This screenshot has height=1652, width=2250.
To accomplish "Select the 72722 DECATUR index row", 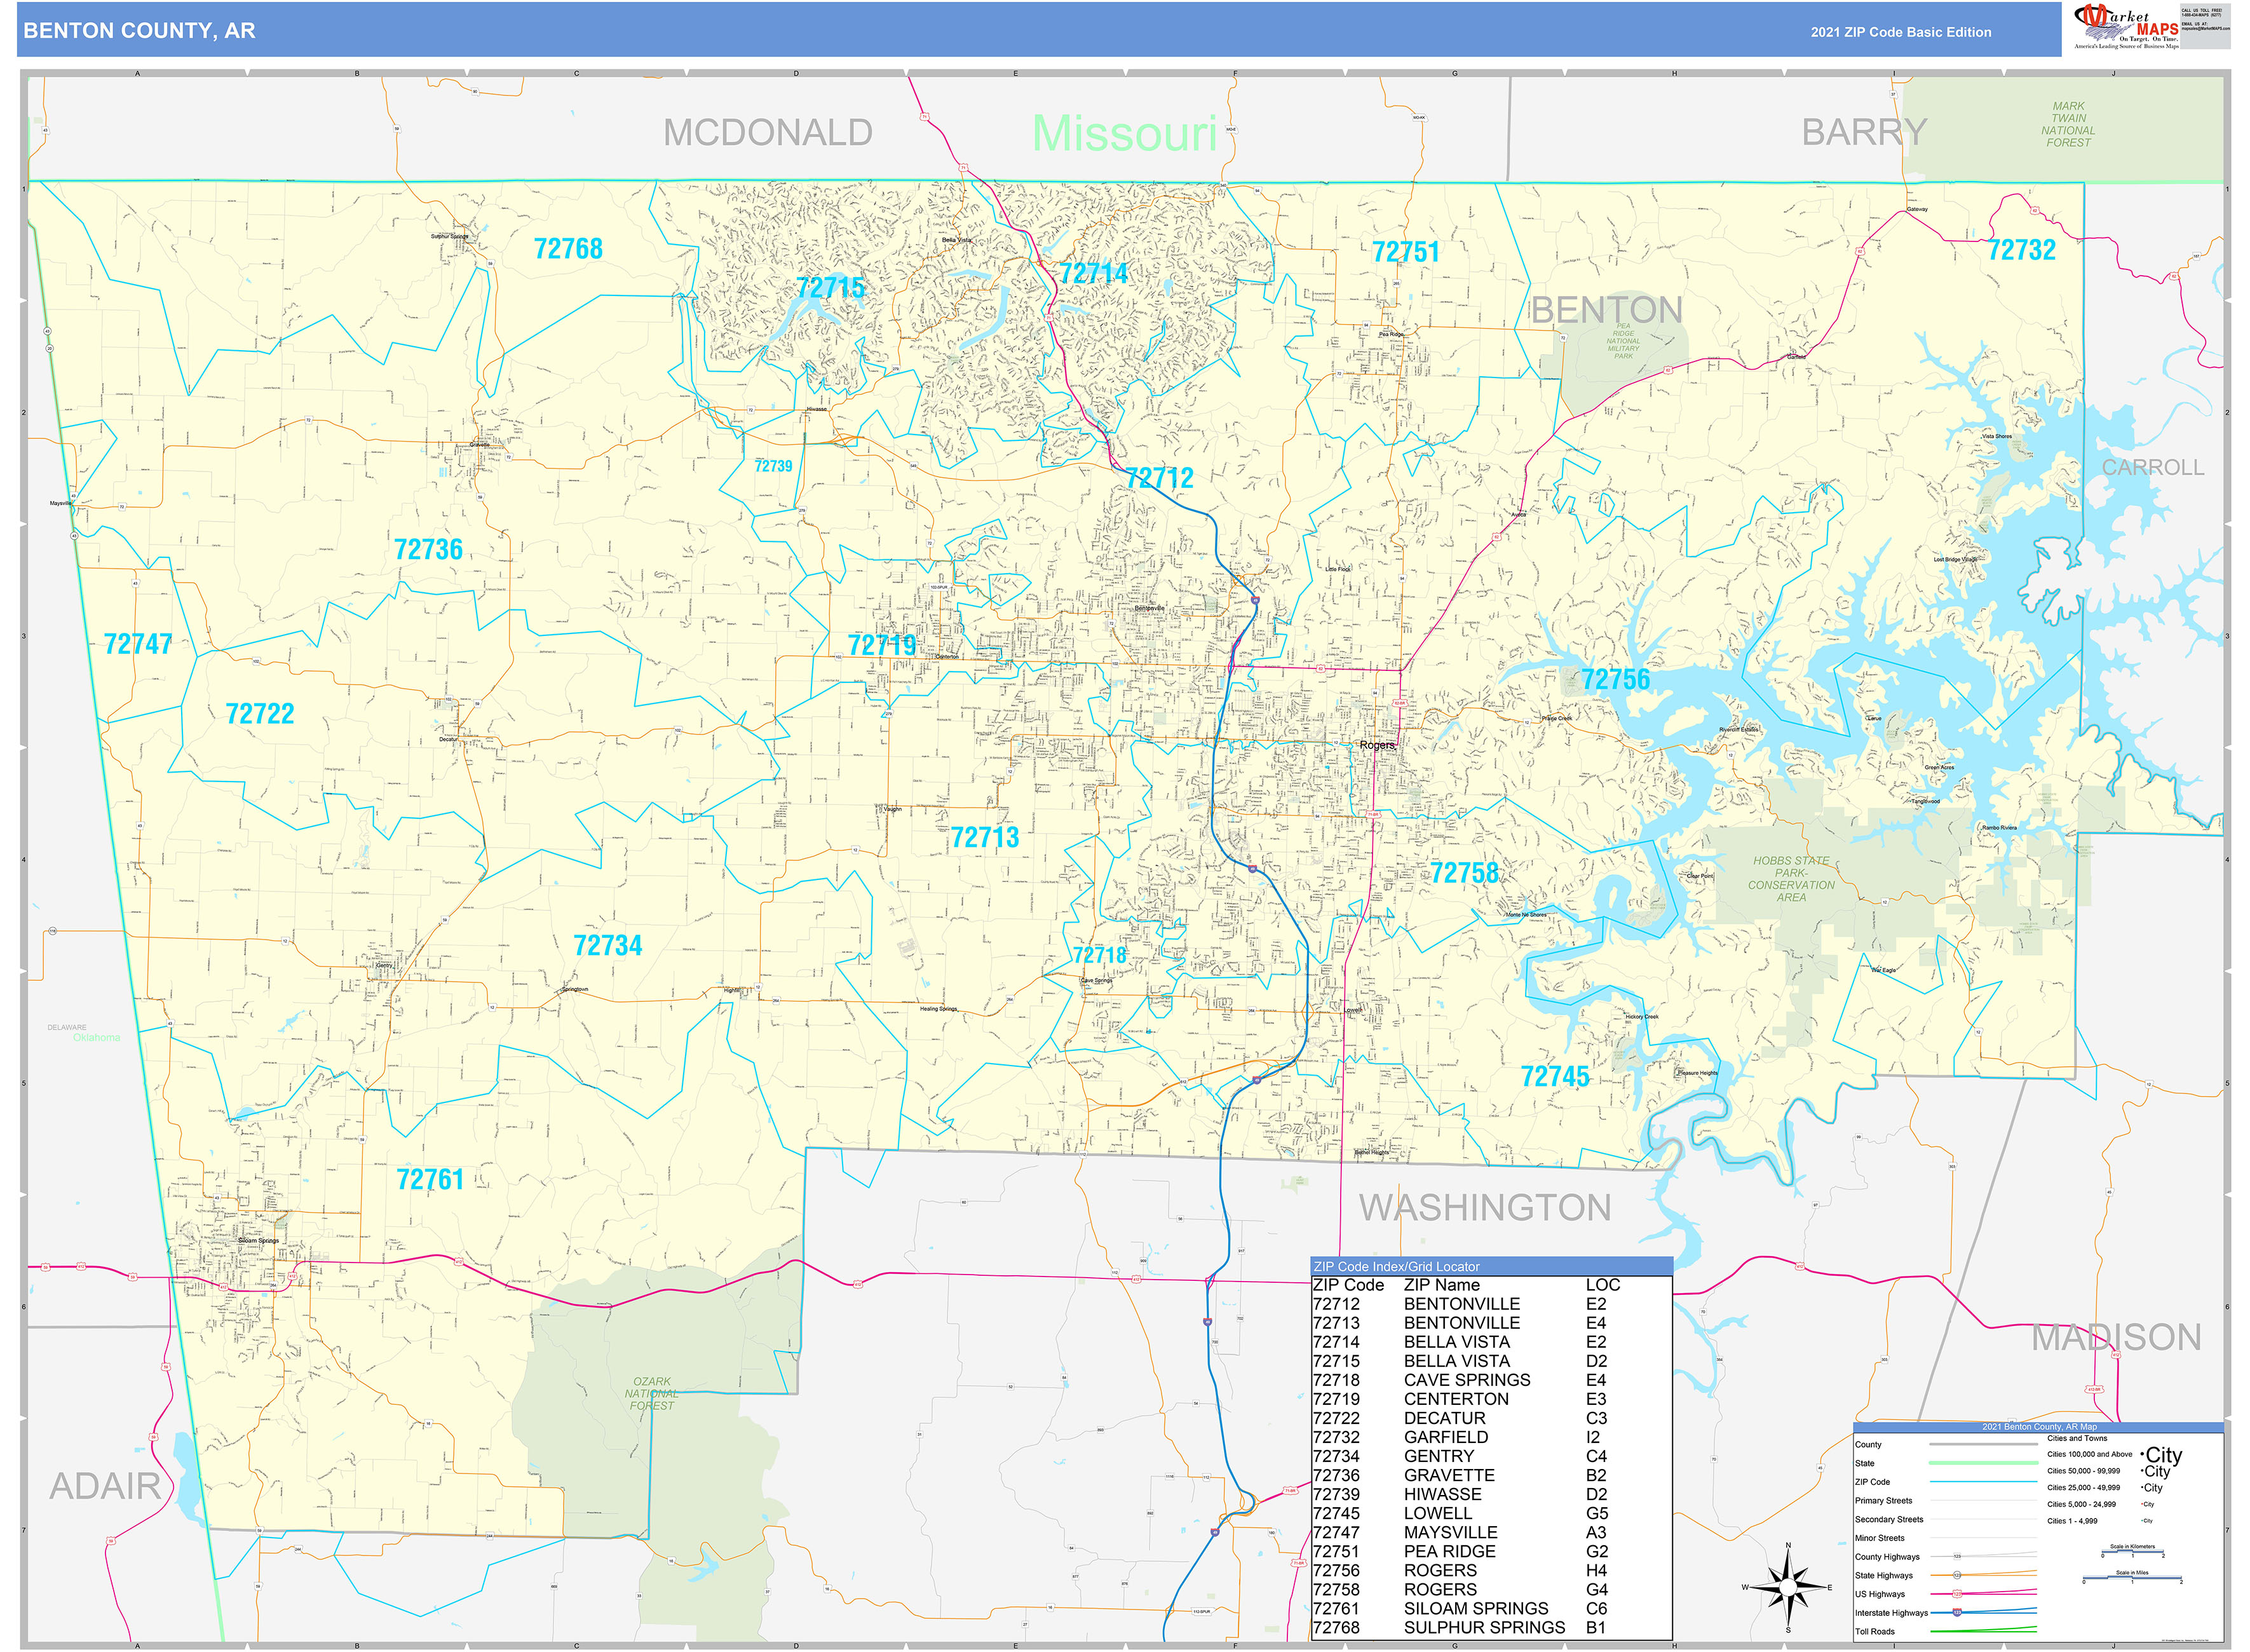I will 1491,1418.
